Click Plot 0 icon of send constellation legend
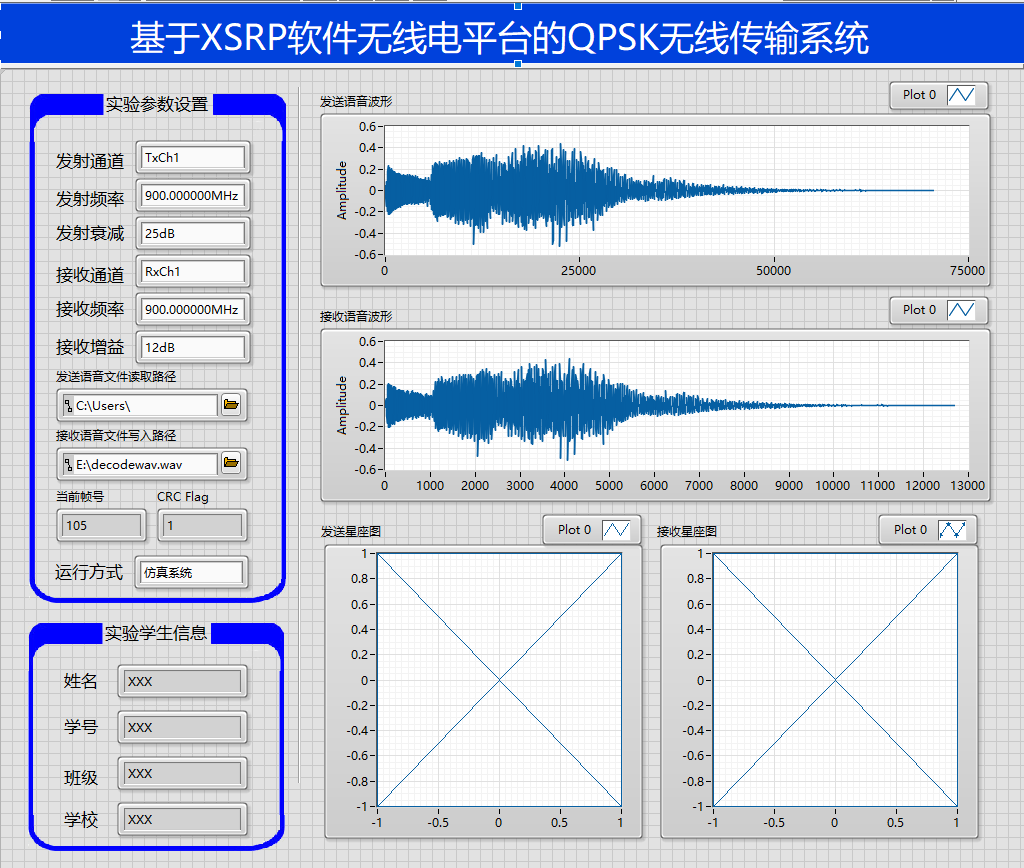 point(616,530)
